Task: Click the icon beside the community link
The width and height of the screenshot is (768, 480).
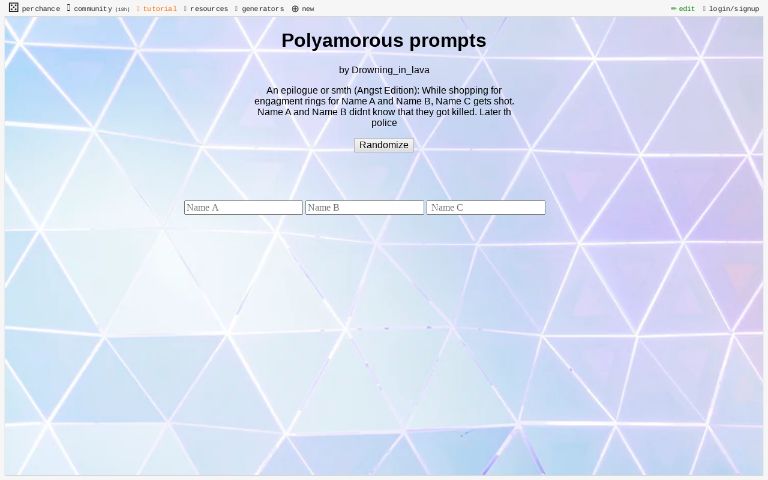Action: pos(69,8)
